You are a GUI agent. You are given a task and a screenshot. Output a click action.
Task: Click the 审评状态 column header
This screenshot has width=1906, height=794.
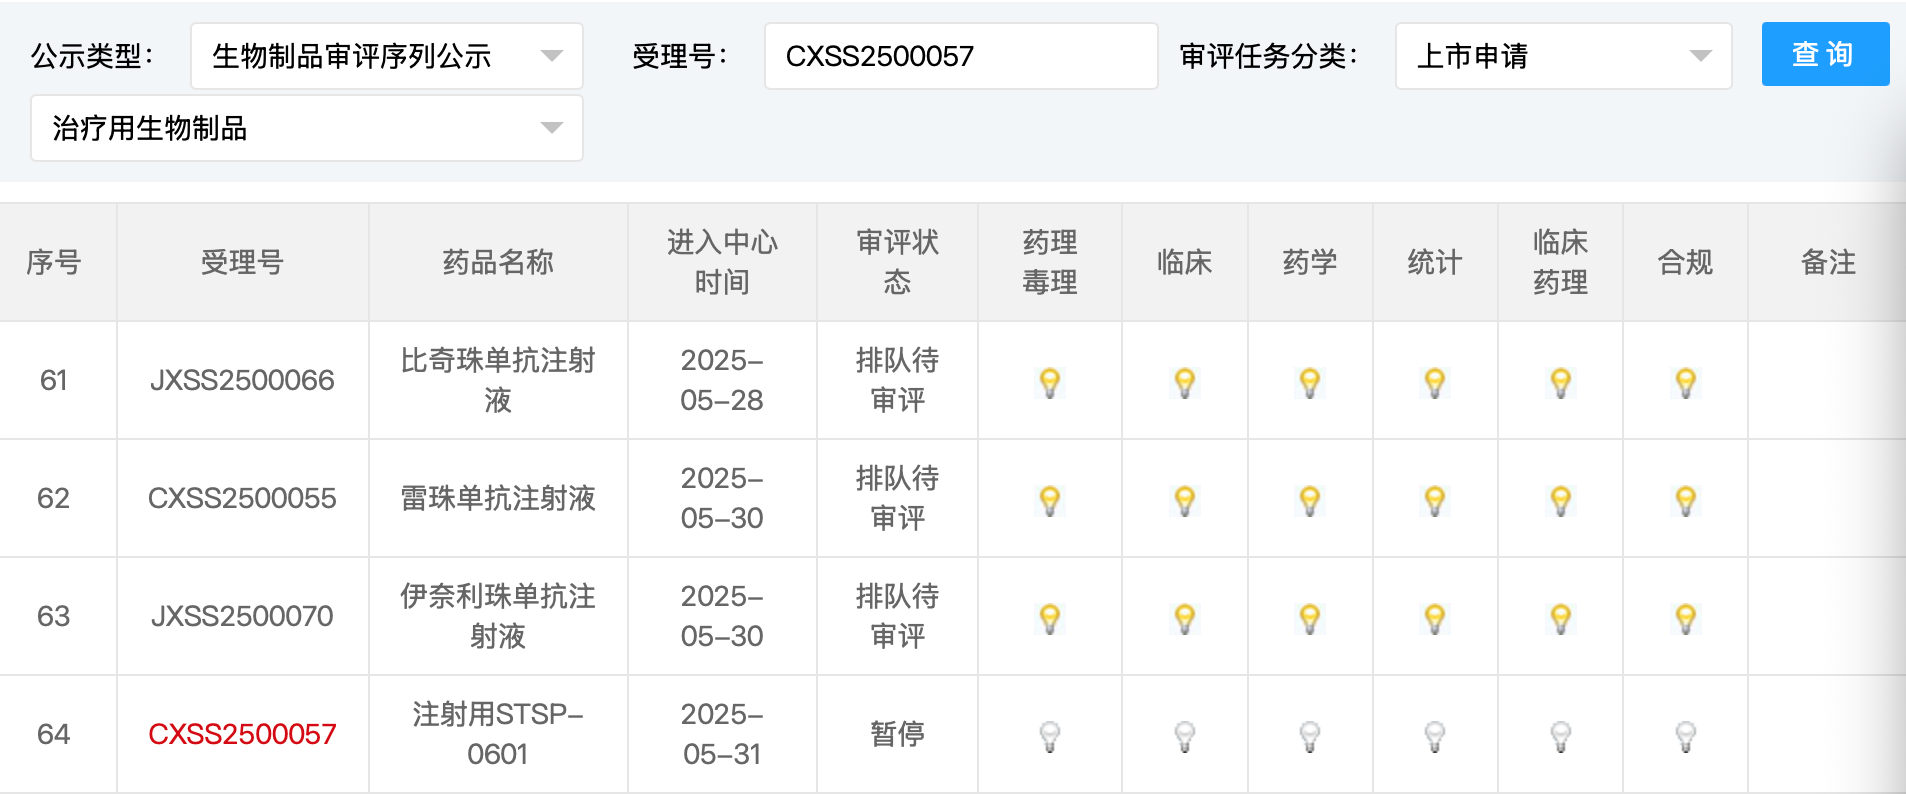pyautogui.click(x=897, y=262)
